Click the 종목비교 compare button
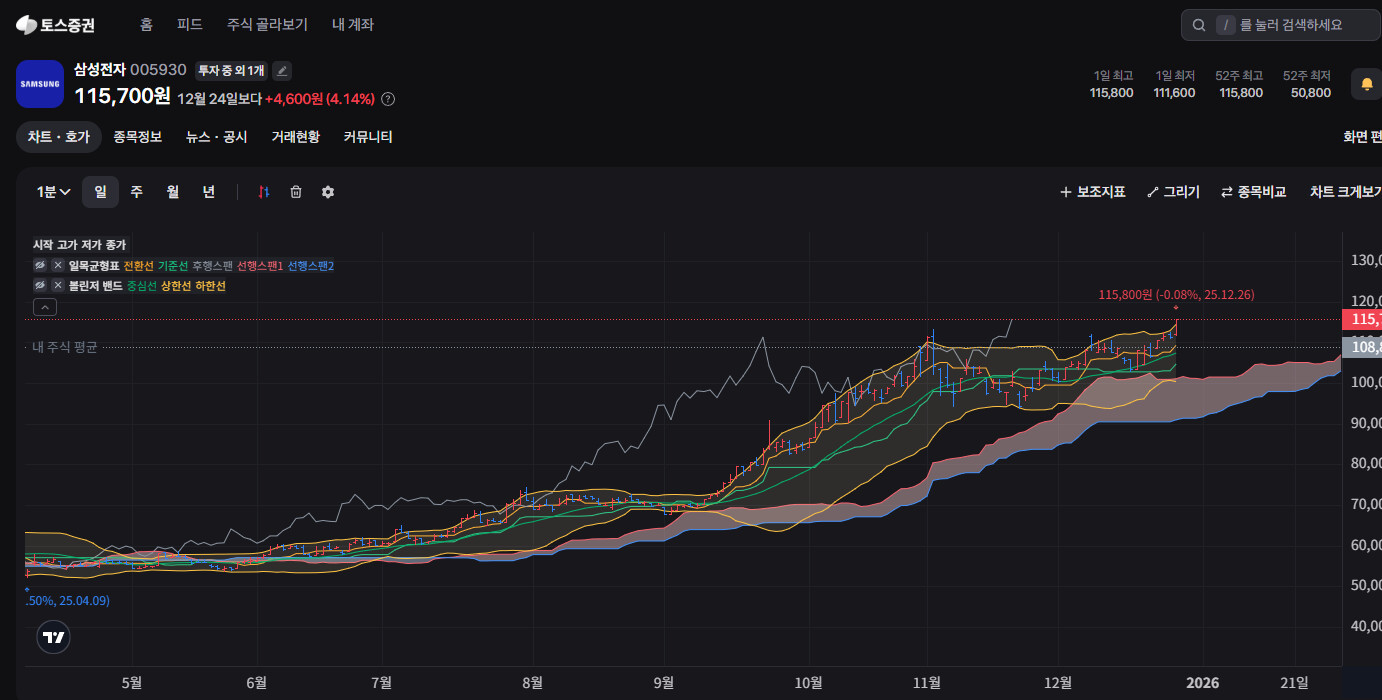Screen dimensions: 1382x700 pyautogui.click(x=1253, y=192)
